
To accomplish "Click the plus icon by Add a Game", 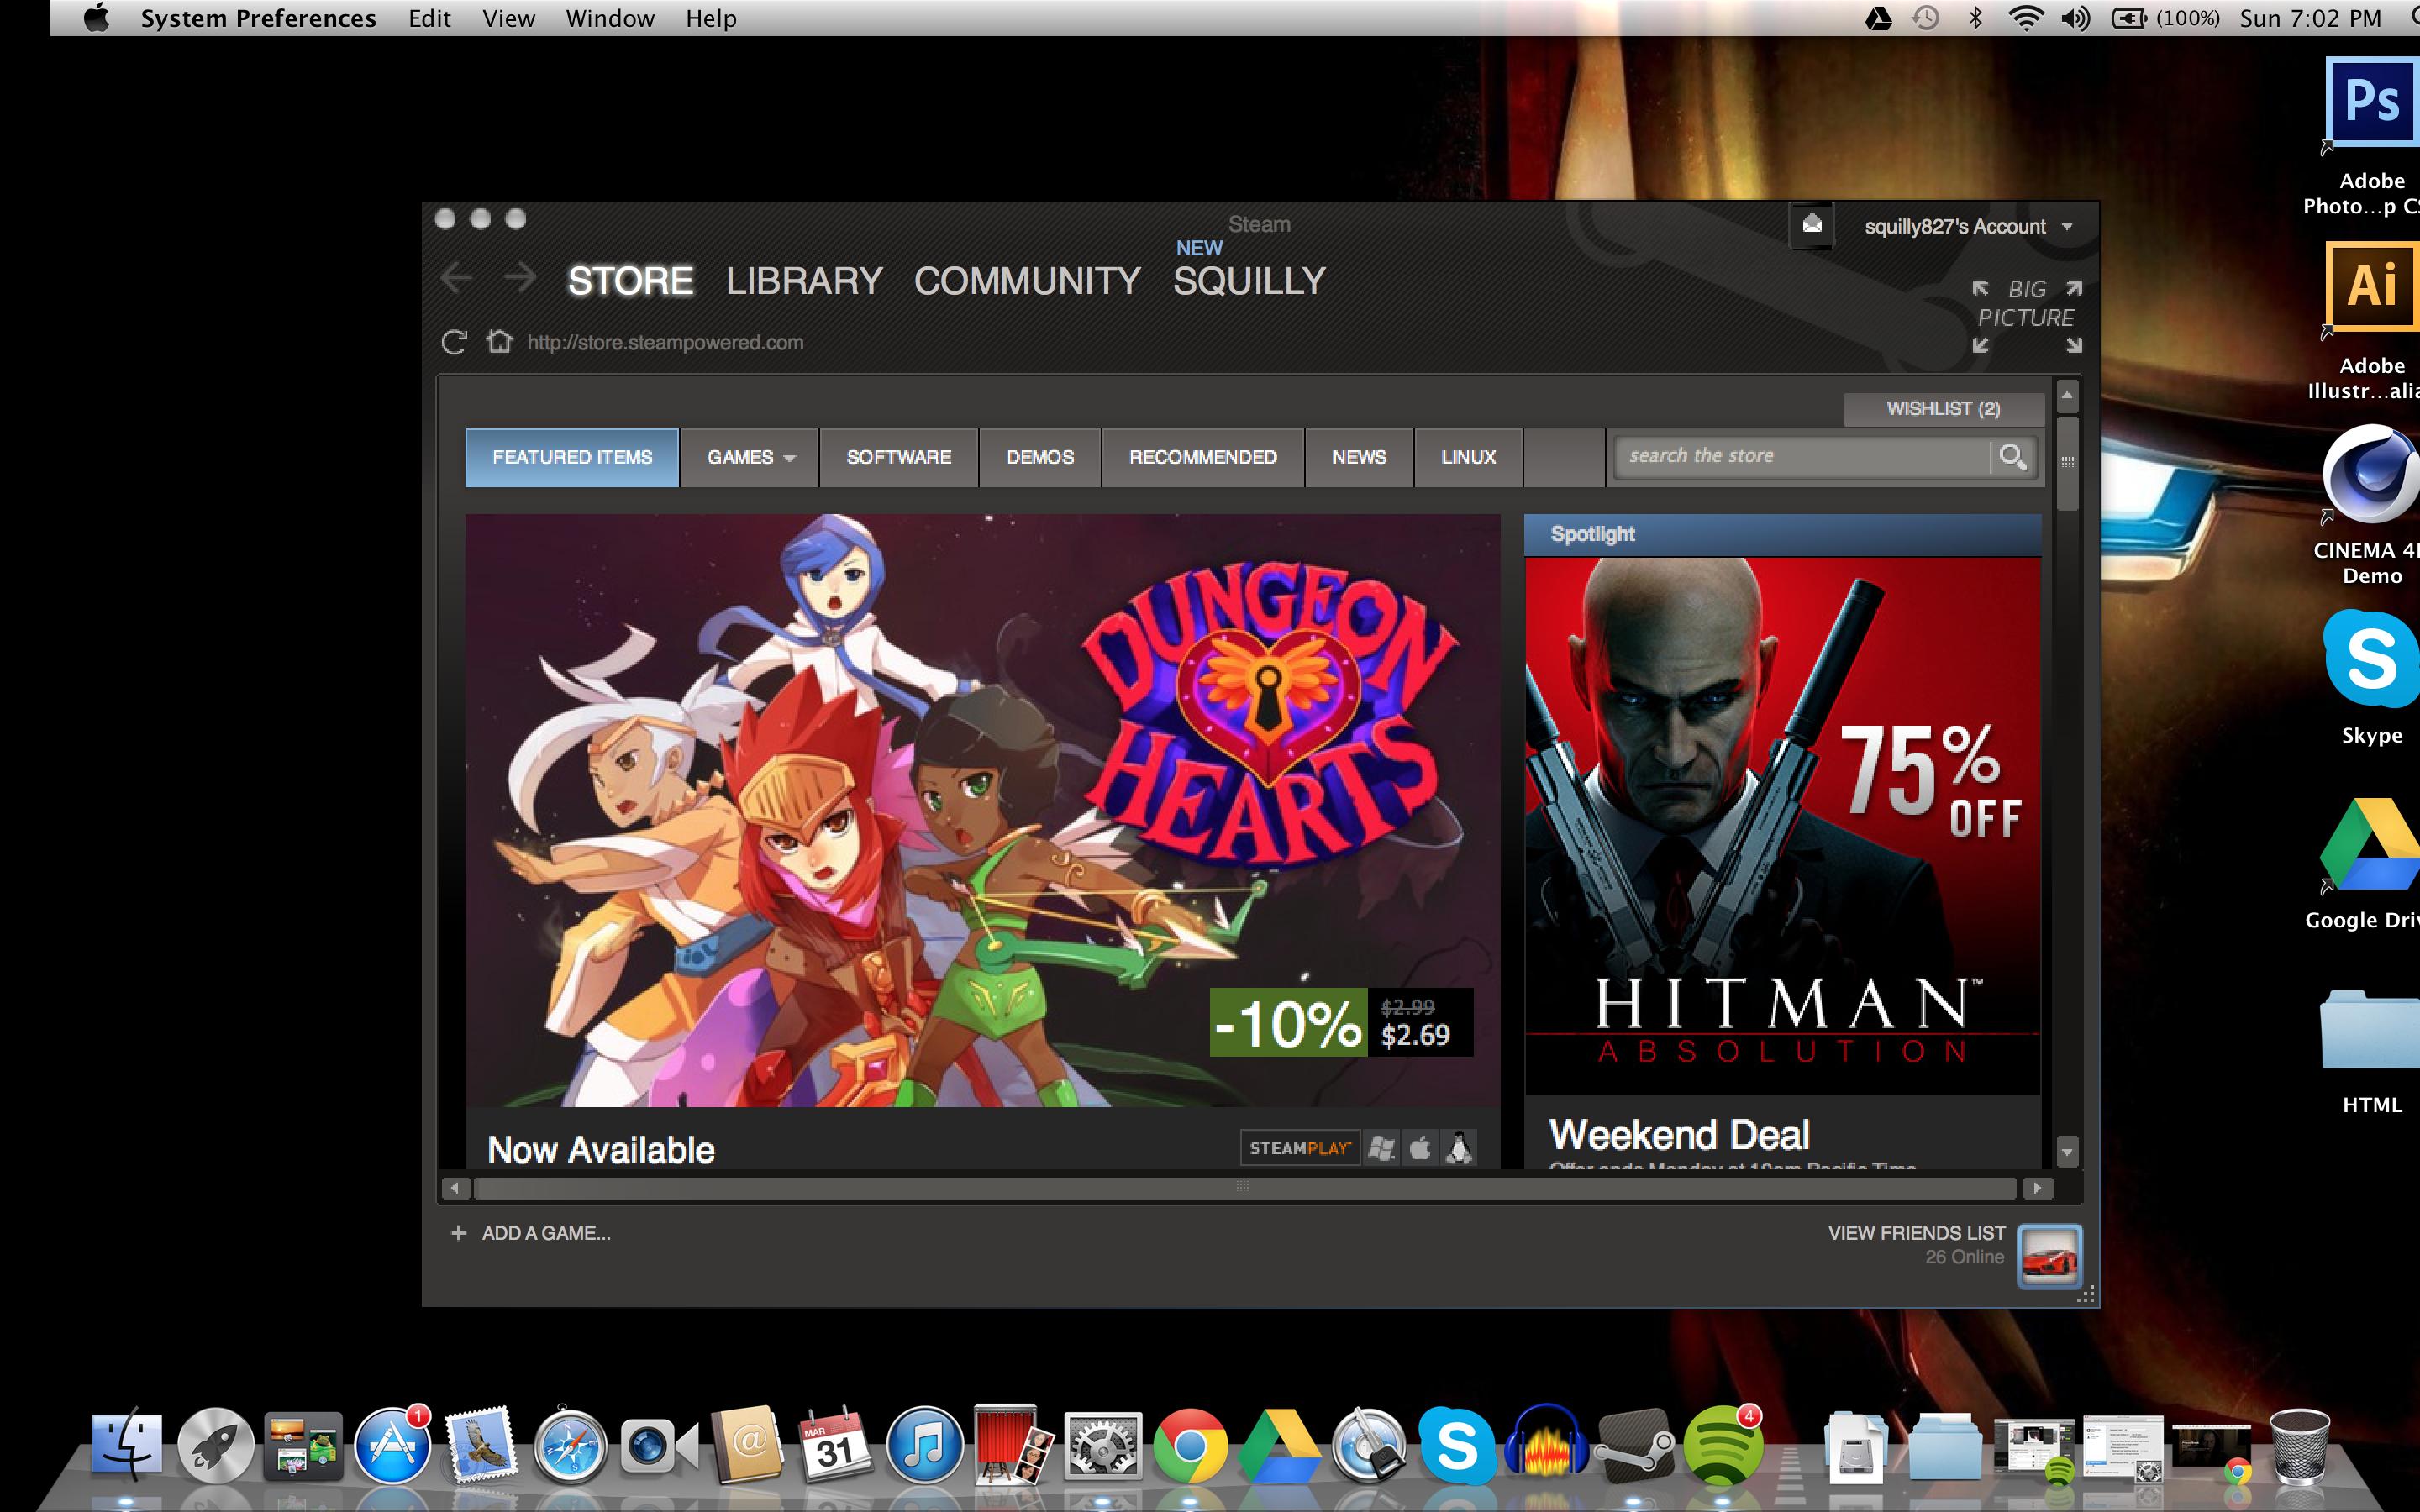I will 458,1233.
